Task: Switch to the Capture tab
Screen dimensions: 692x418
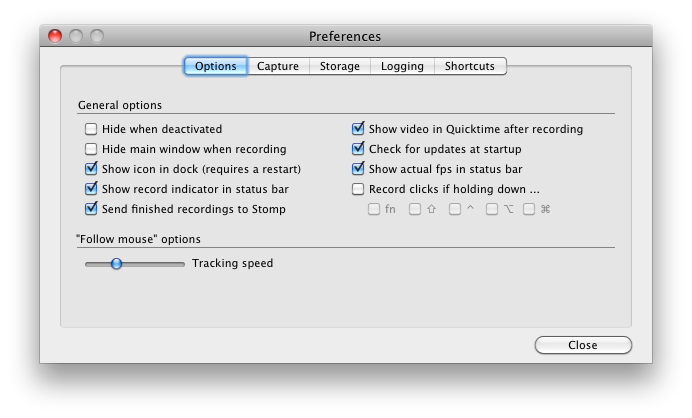Action: [277, 67]
